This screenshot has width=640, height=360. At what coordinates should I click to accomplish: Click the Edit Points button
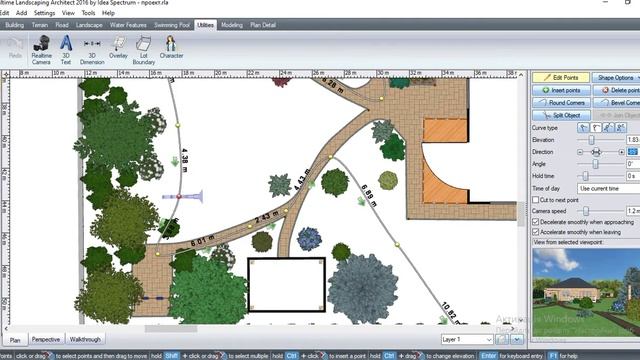coord(561,77)
